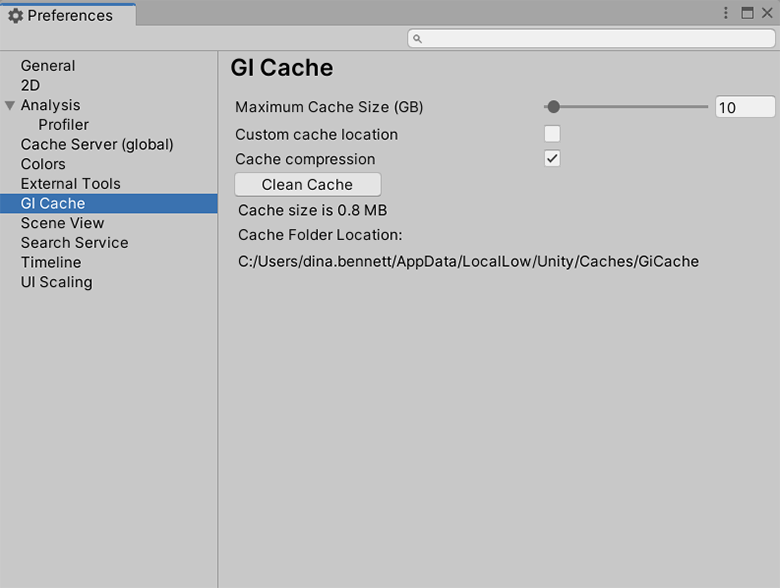
Task: Enable the Custom cache location checkbox
Action: click(552, 134)
